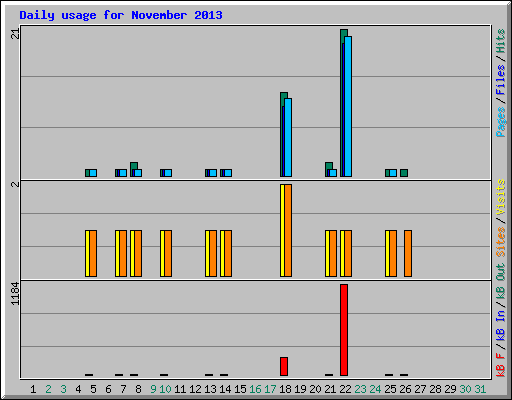
Task: Click the 'Hits' legend label
Action: 501,41
